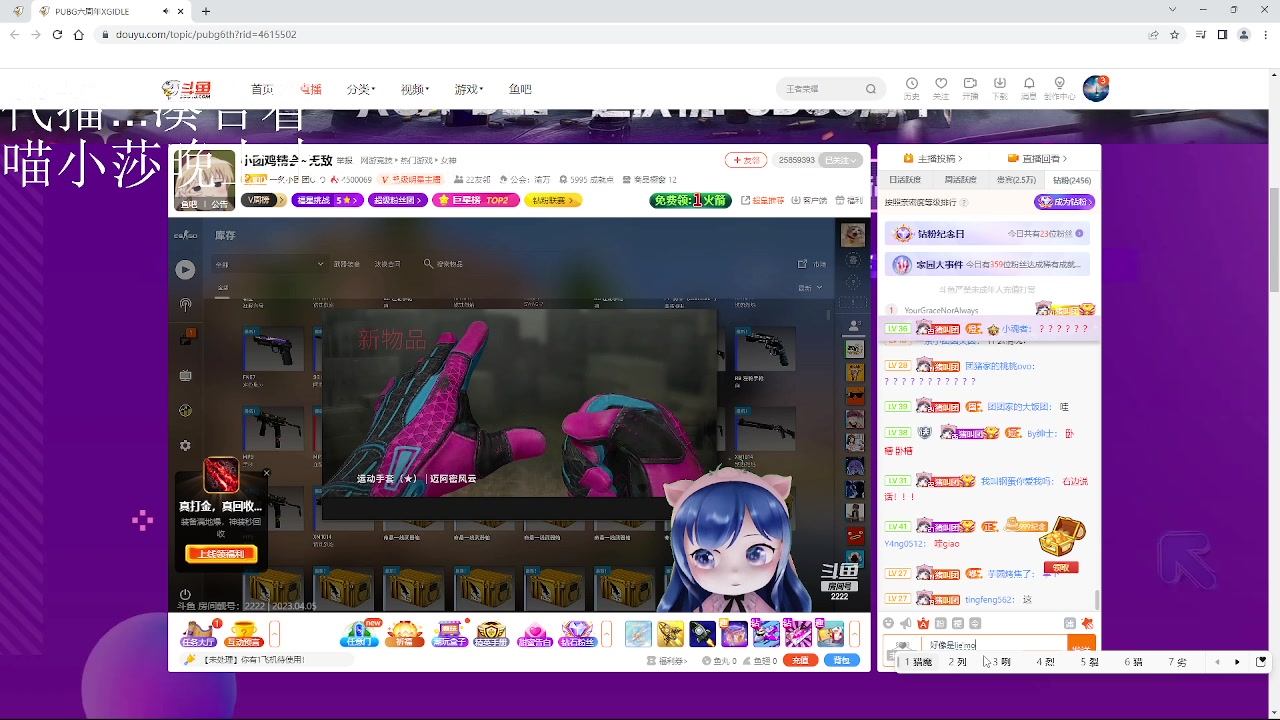Open the sort dropdown below 市场 in inventory
The height and width of the screenshot is (720, 1280).
810,288
